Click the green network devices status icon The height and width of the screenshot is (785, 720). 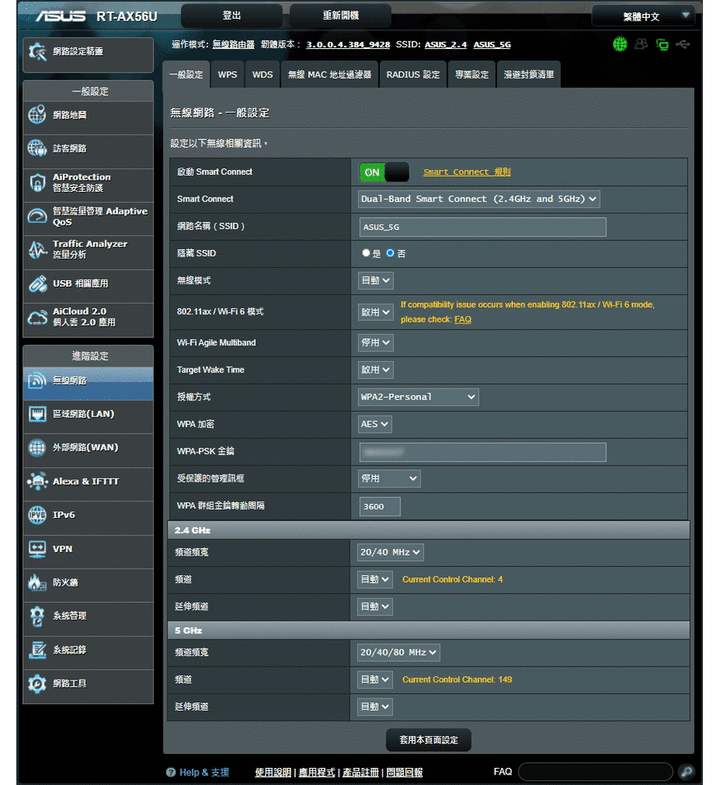coord(662,44)
